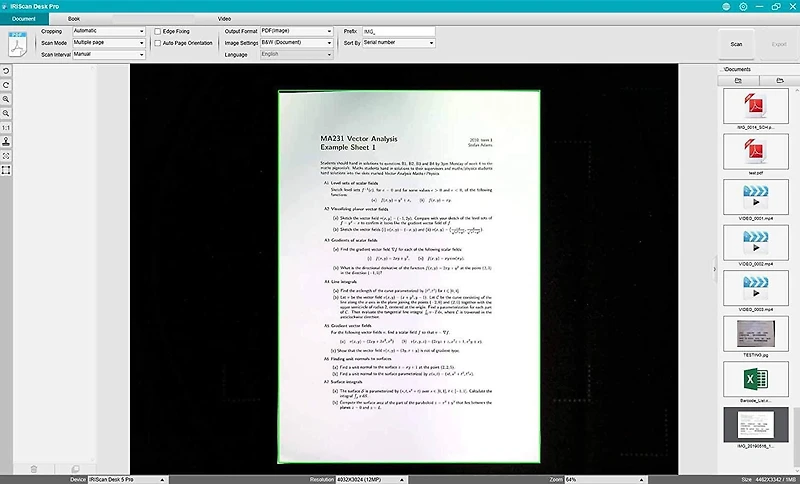Image resolution: width=800 pixels, height=484 pixels.
Task: Switch to the Book tab
Action: click(75, 19)
